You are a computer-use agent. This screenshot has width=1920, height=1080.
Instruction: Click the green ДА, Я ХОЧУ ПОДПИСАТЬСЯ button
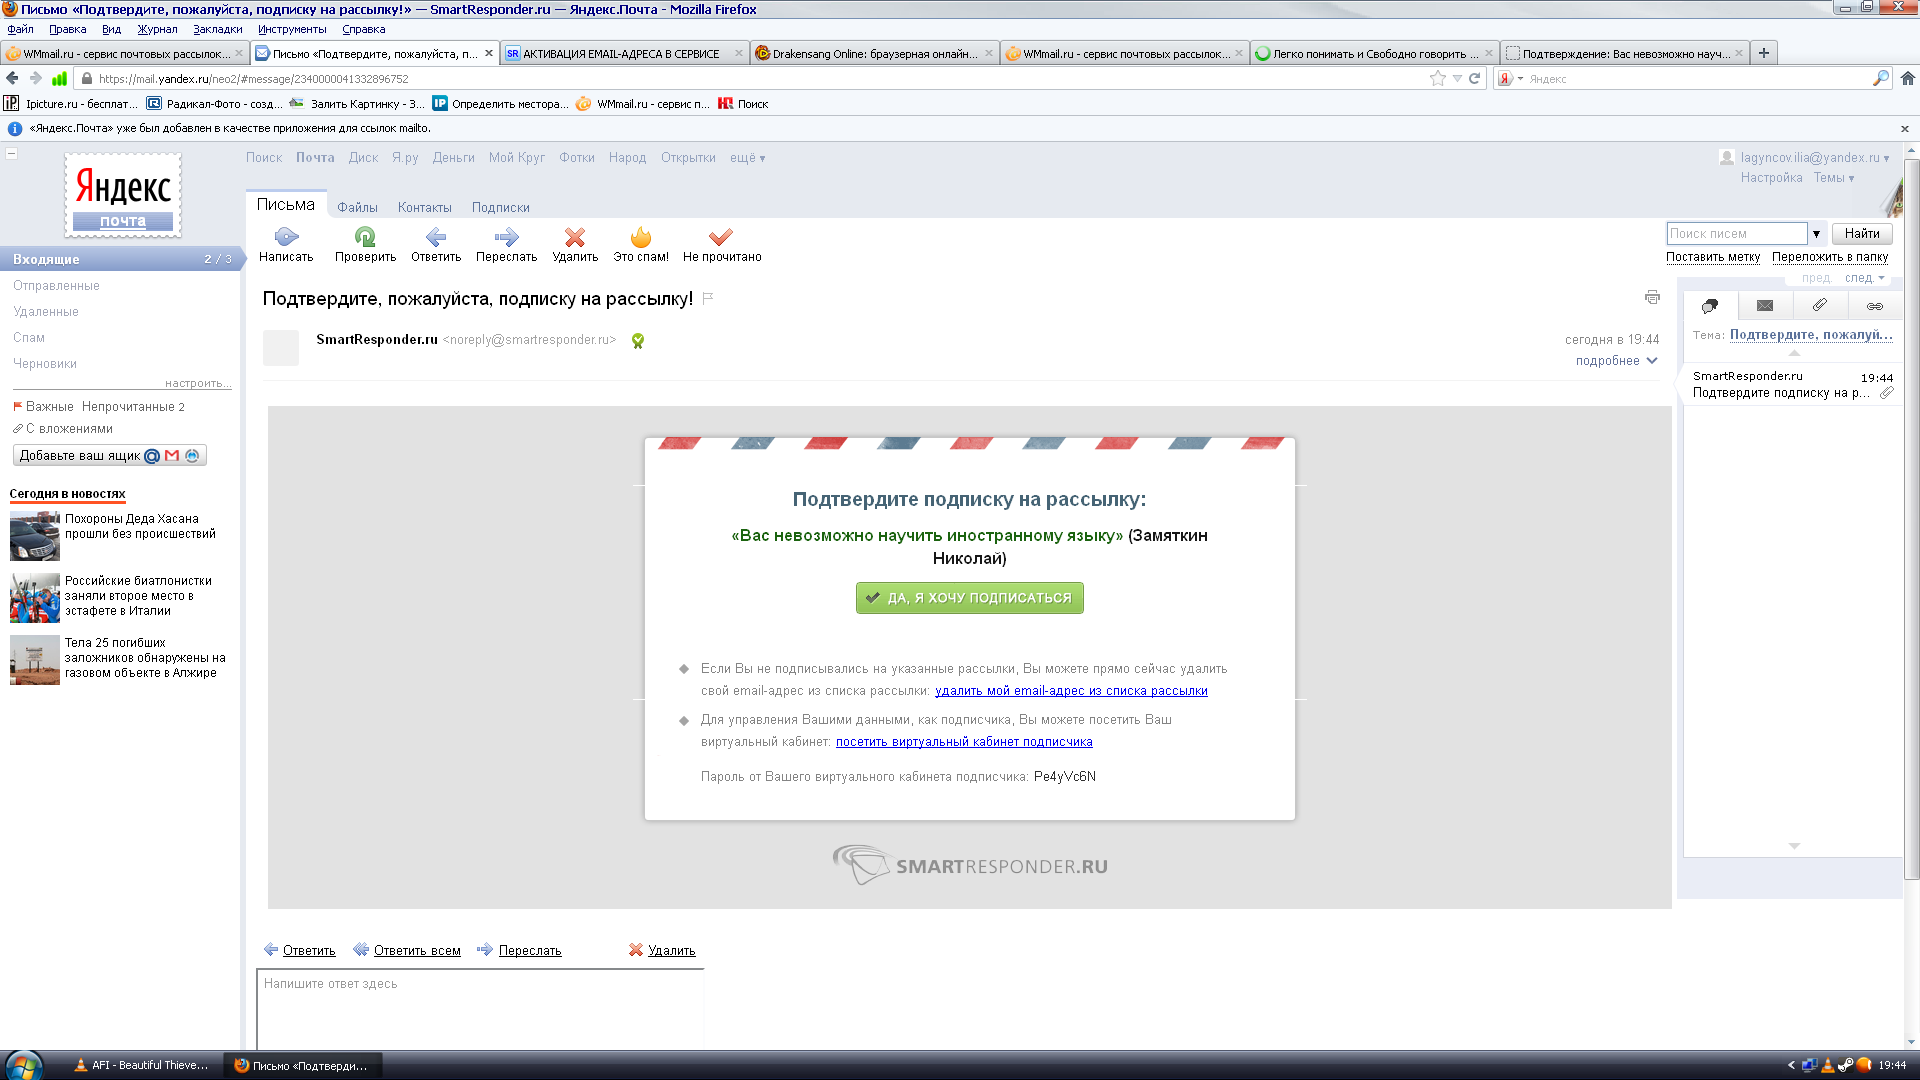[969, 598]
